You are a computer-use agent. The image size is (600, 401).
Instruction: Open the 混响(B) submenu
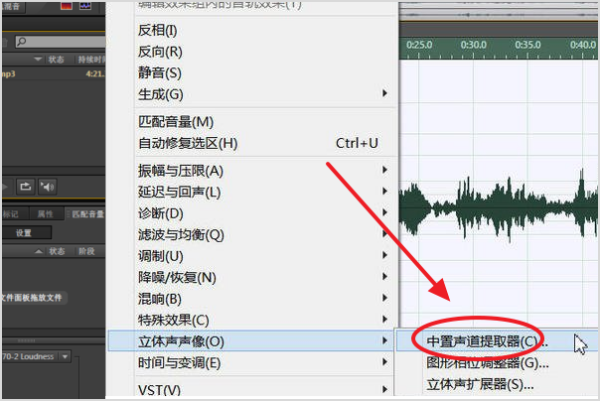tap(264, 299)
